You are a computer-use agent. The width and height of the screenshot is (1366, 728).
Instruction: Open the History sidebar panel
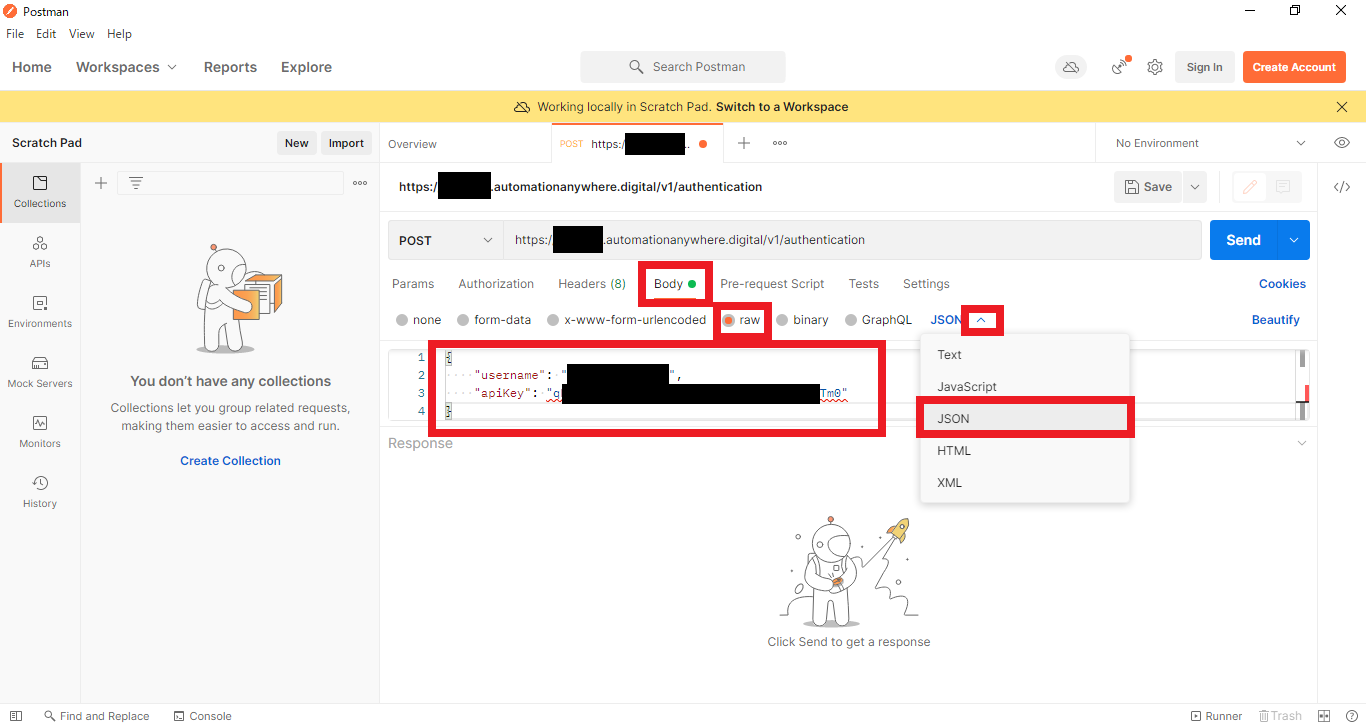tap(40, 492)
